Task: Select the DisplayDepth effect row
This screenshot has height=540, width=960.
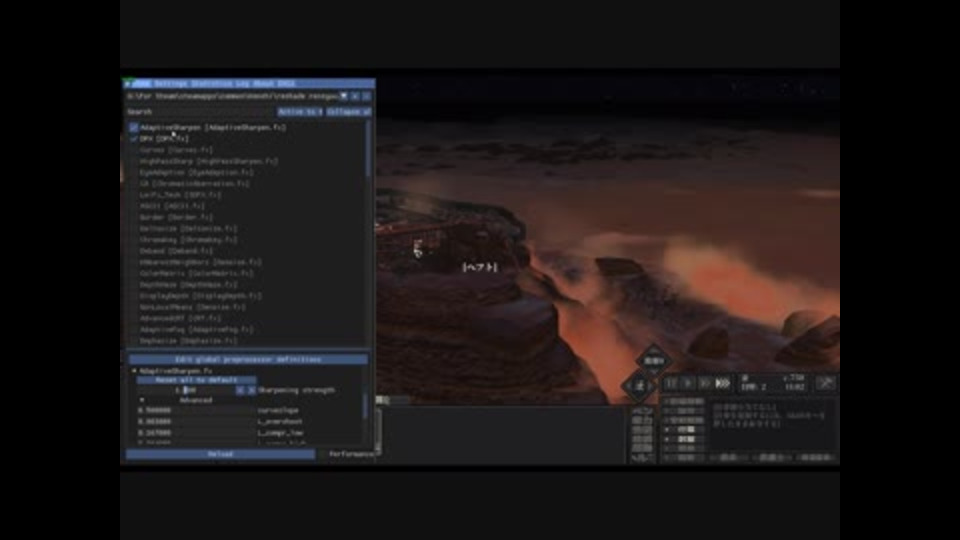Action: pyautogui.click(x=201, y=296)
